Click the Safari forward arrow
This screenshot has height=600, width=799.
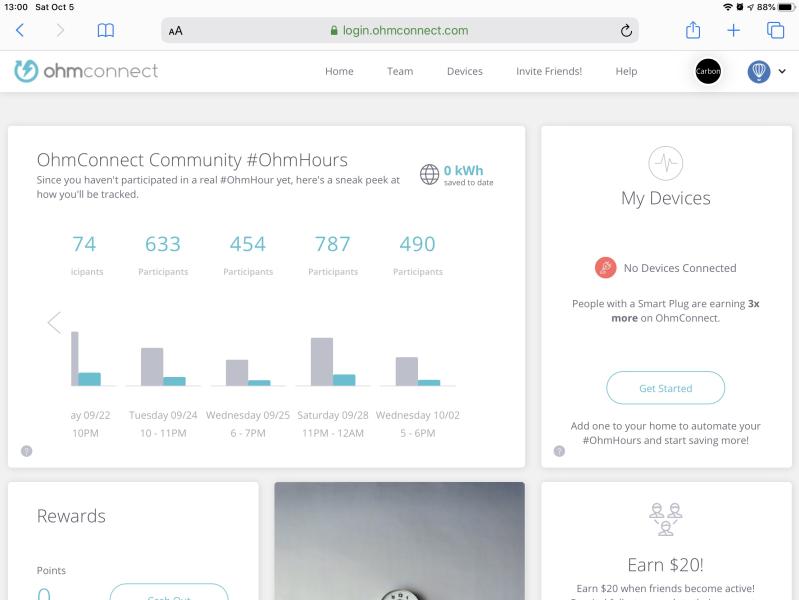60,31
